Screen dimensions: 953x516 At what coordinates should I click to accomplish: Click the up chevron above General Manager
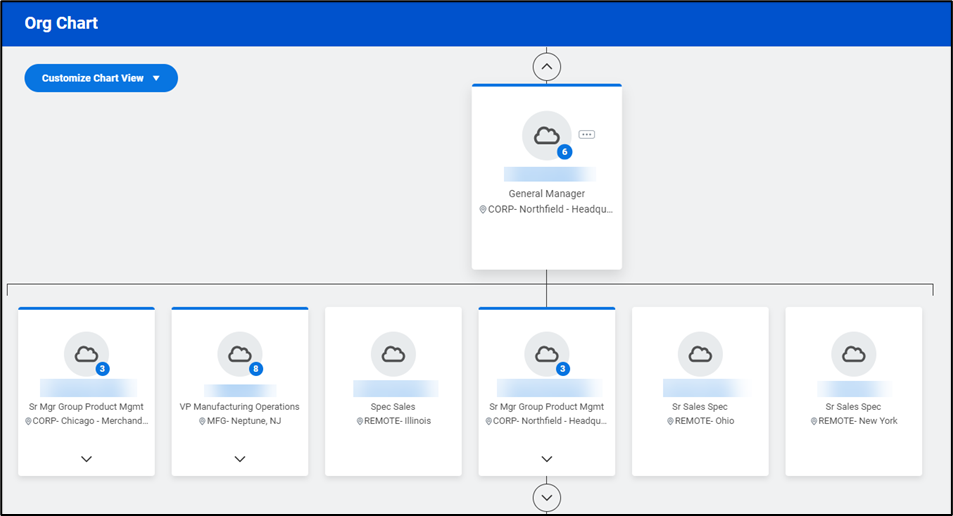point(546,67)
